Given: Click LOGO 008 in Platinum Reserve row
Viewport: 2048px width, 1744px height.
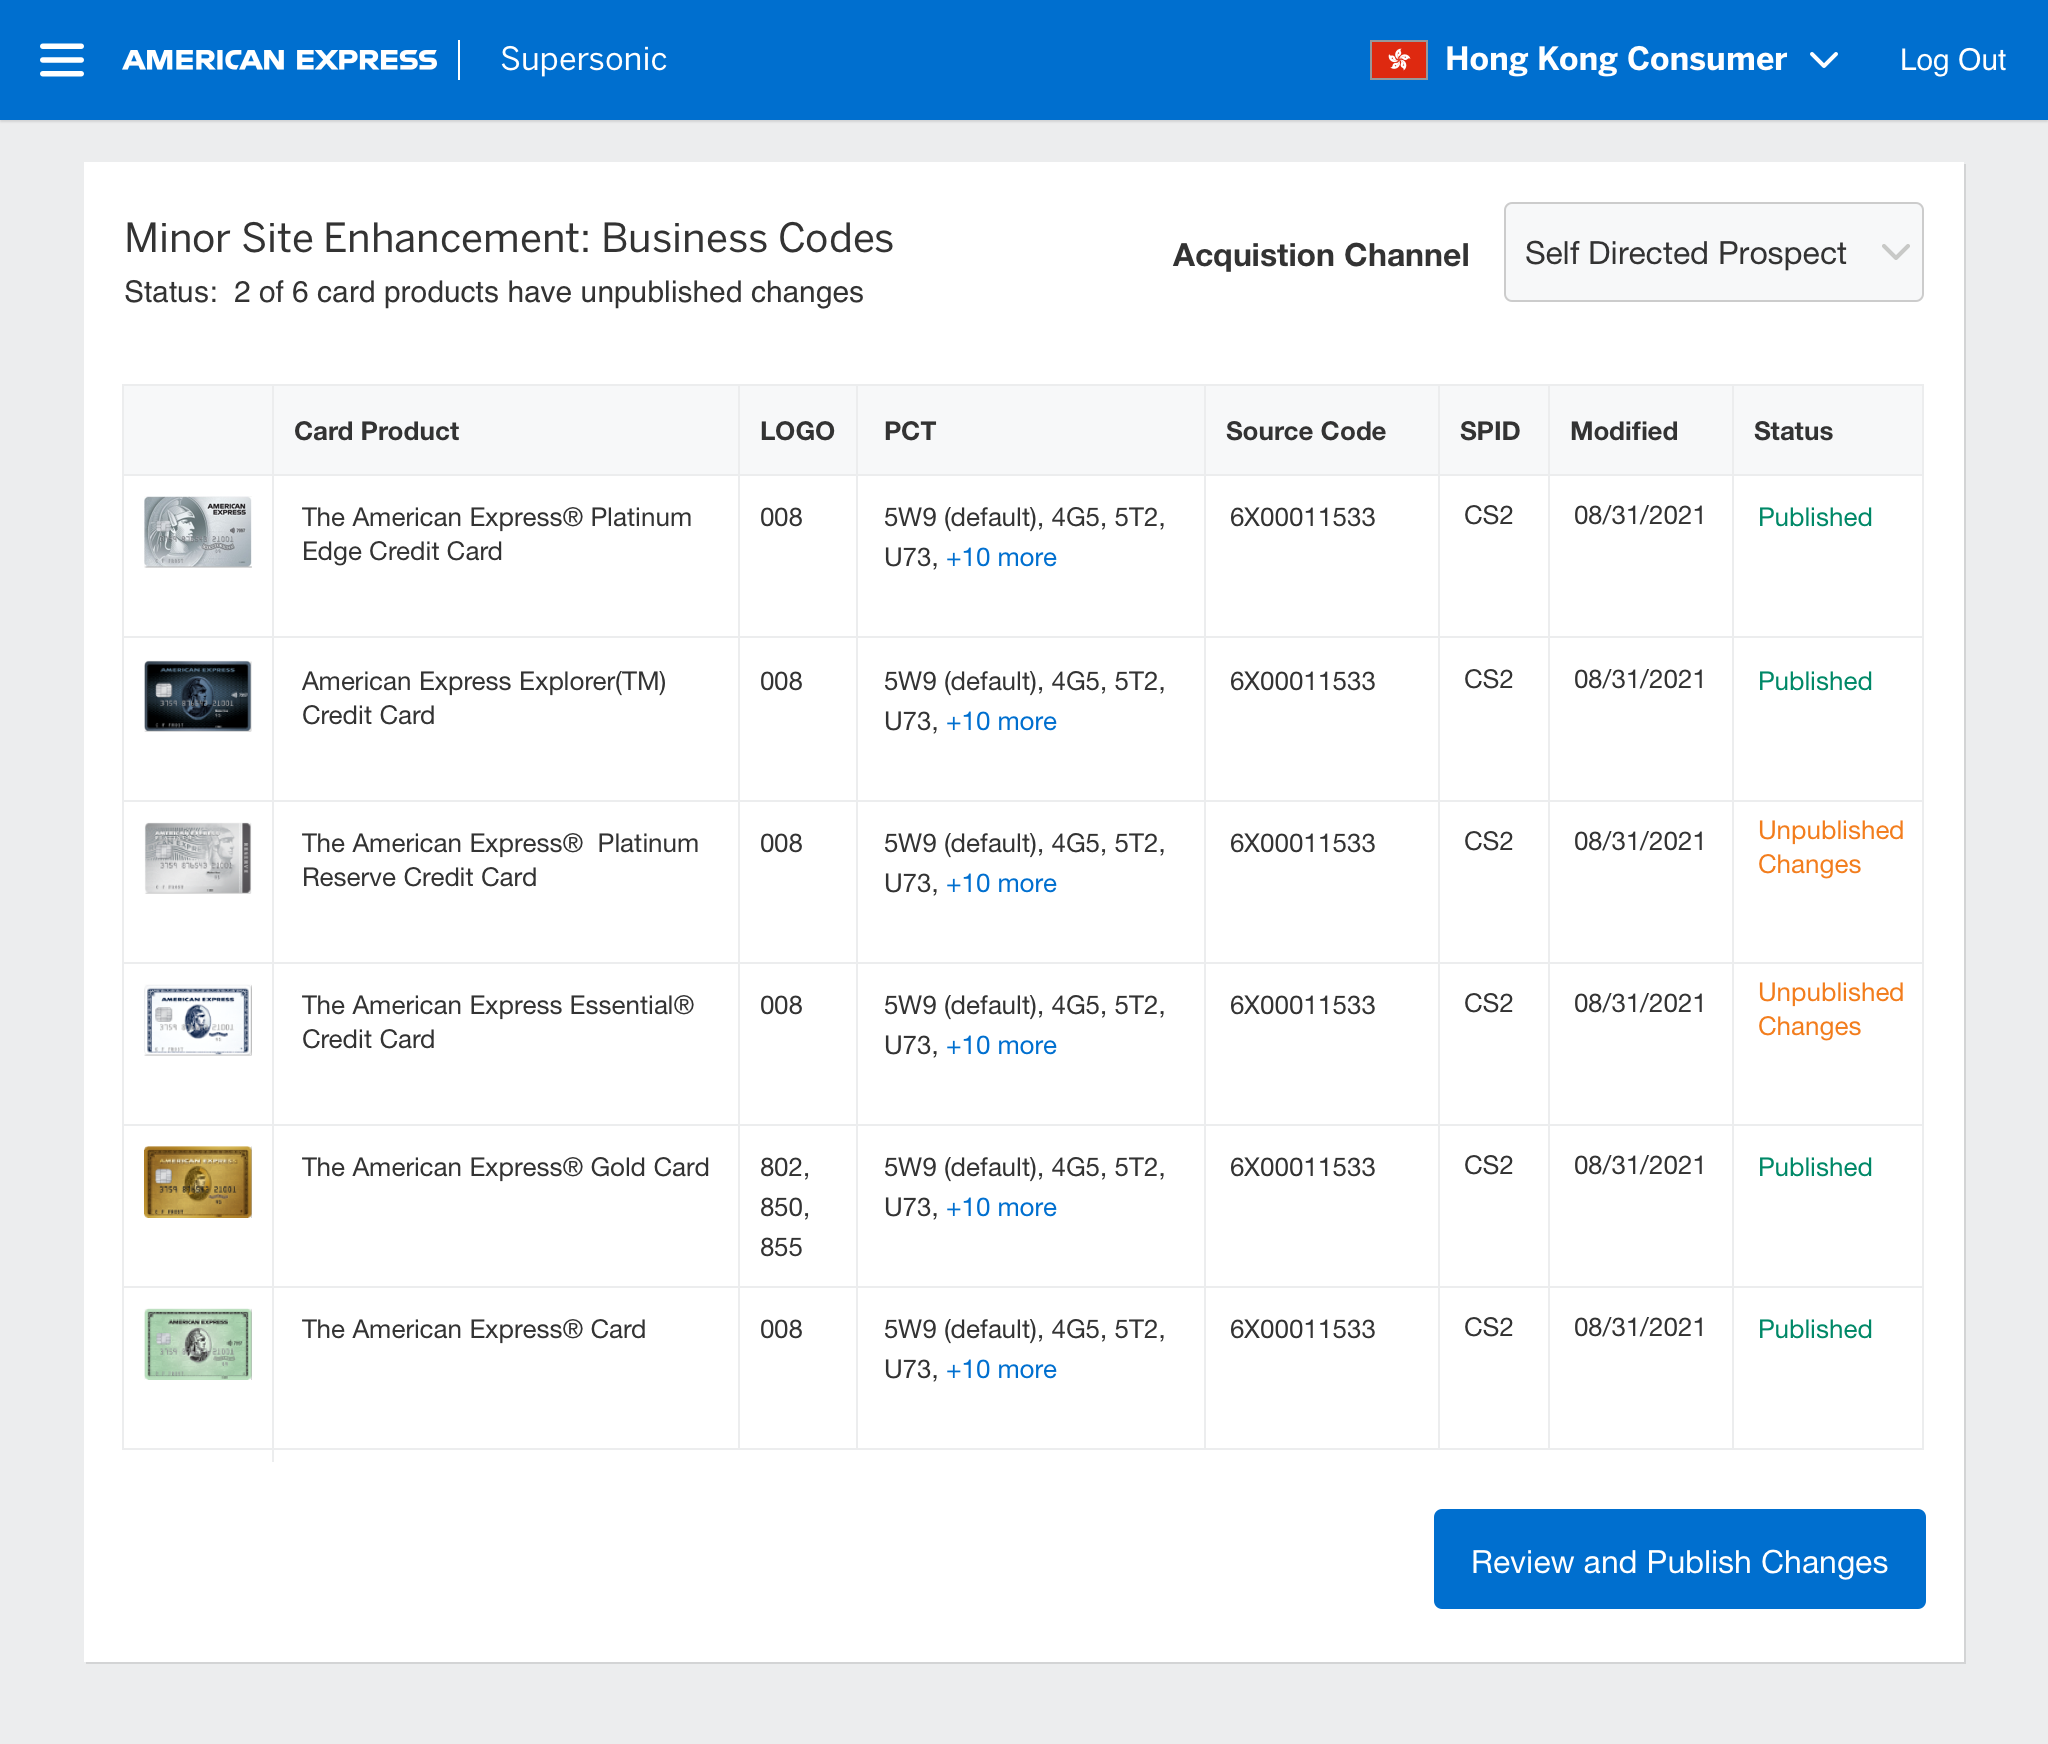Looking at the screenshot, I should coord(781,843).
